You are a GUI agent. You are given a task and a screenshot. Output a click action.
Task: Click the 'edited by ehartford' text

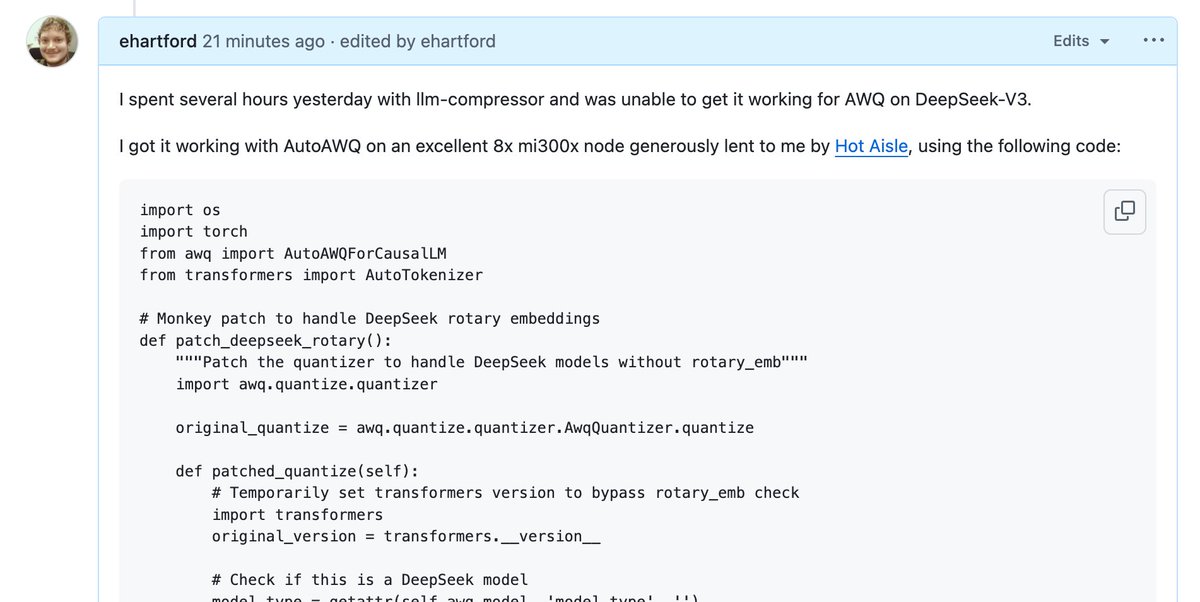pos(418,41)
